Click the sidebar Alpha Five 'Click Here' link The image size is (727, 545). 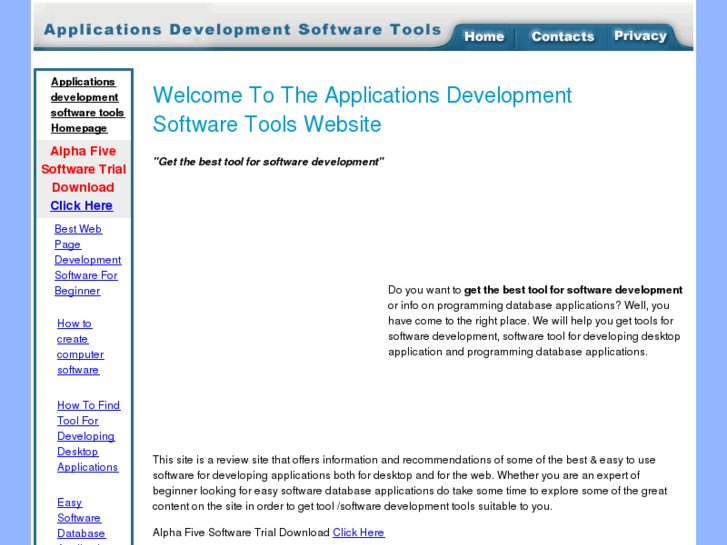82,205
